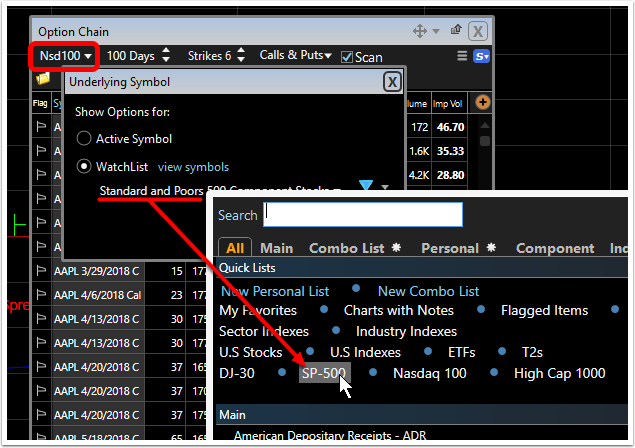Select the Active Symbol radio button

[x=84, y=139]
